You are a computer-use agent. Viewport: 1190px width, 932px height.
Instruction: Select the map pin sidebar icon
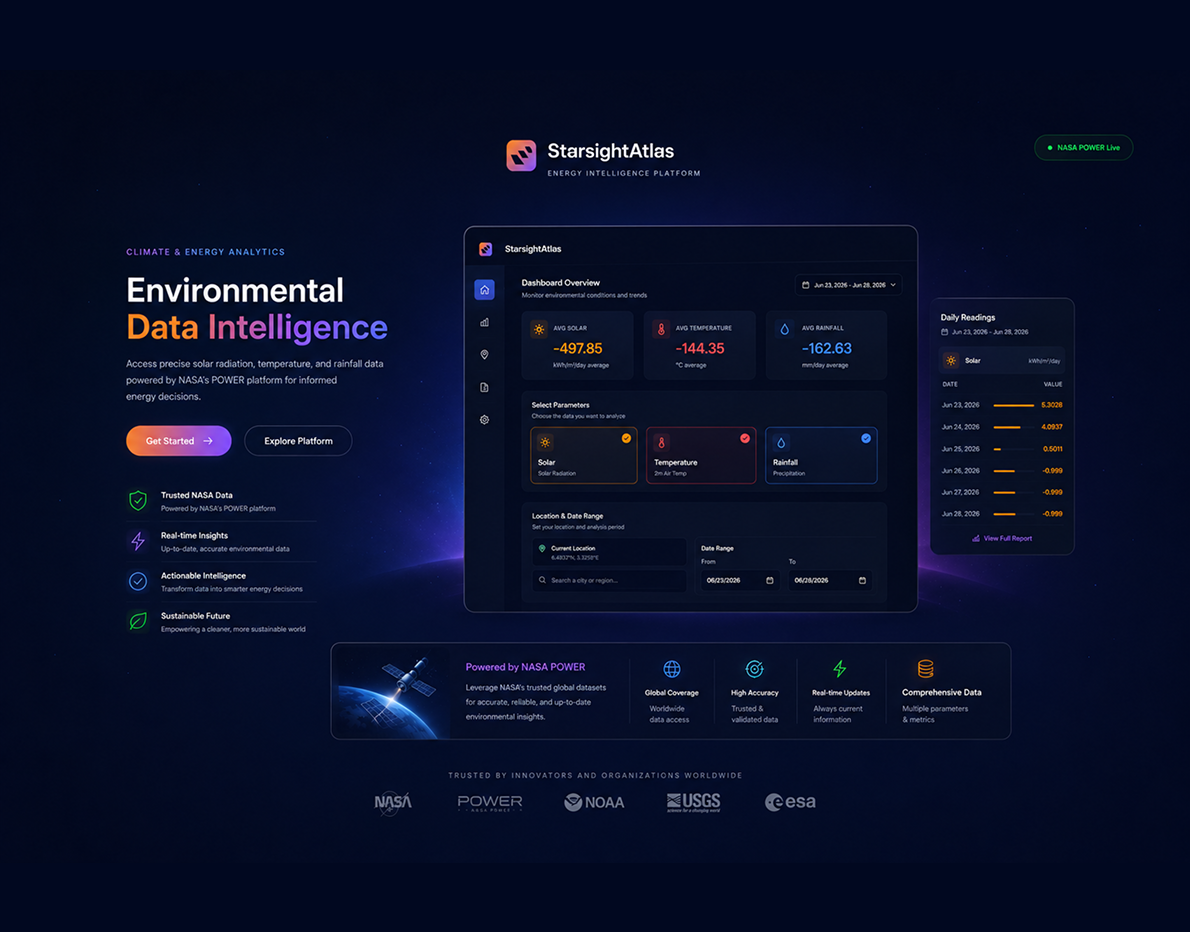[484, 354]
